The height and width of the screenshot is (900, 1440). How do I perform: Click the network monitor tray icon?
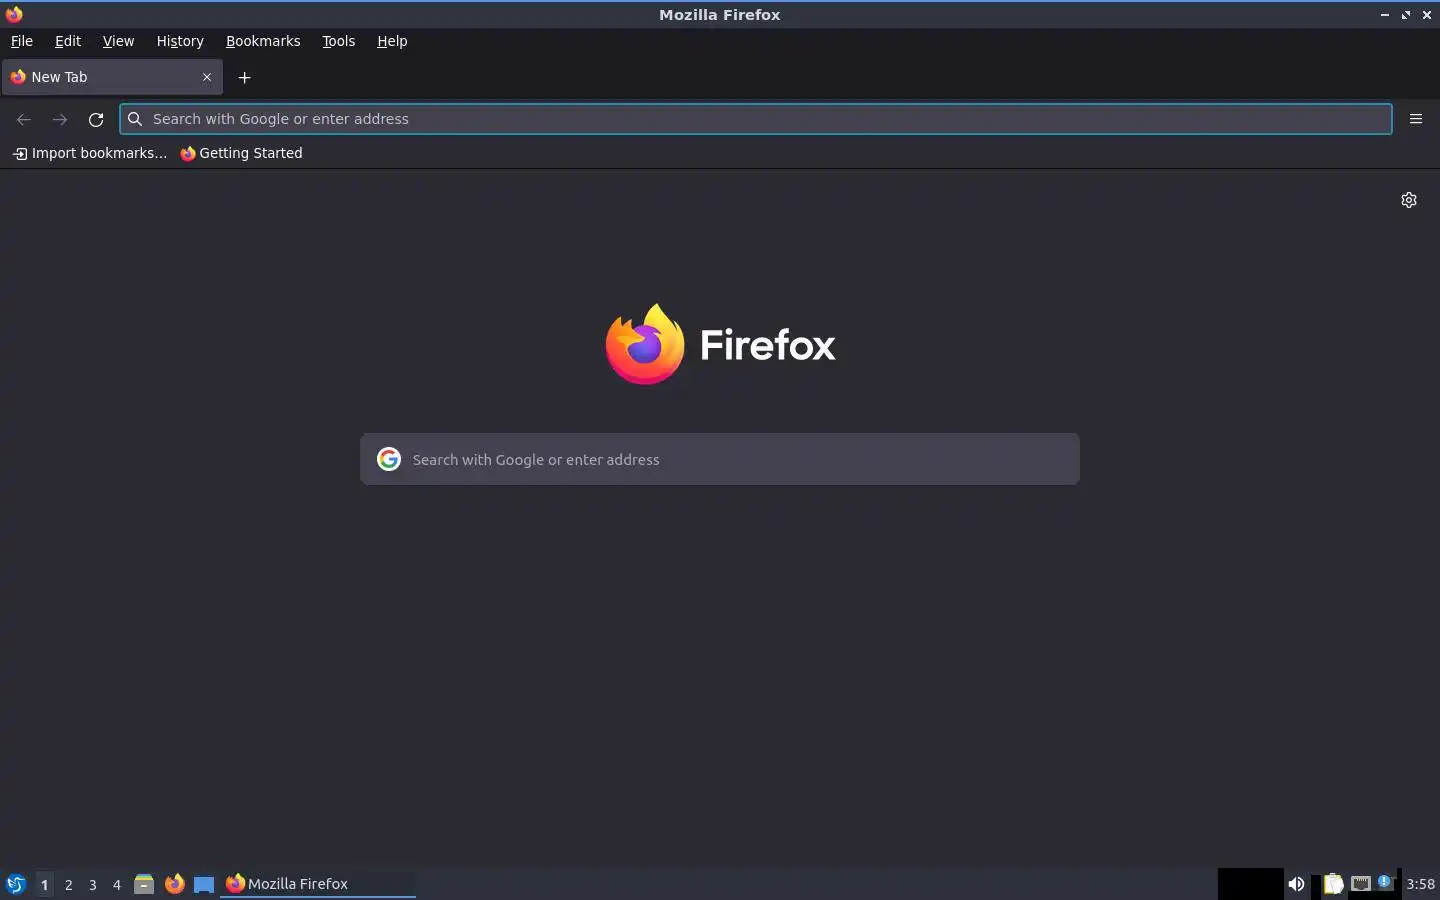[x=1361, y=884]
